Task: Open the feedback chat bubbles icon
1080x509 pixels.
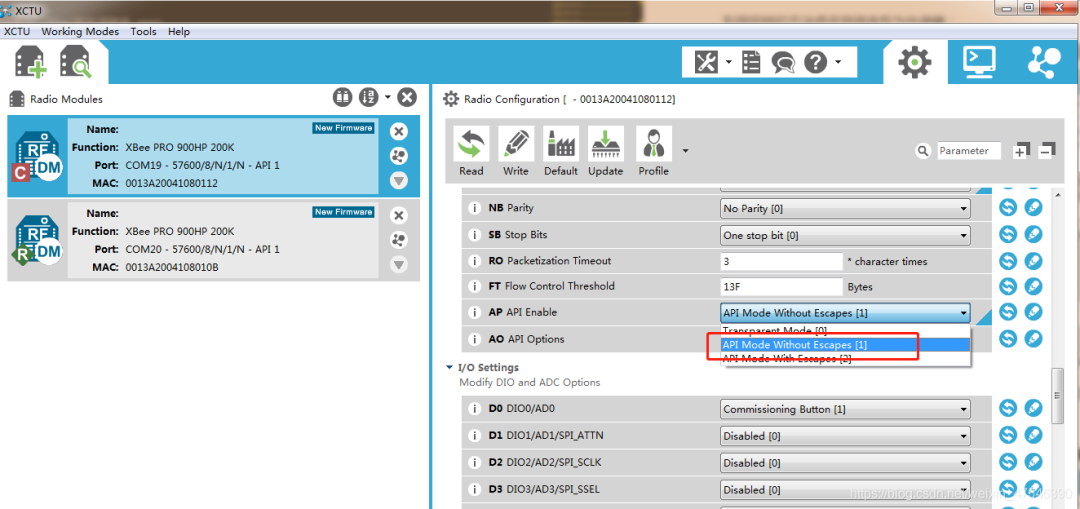Action: [x=783, y=63]
